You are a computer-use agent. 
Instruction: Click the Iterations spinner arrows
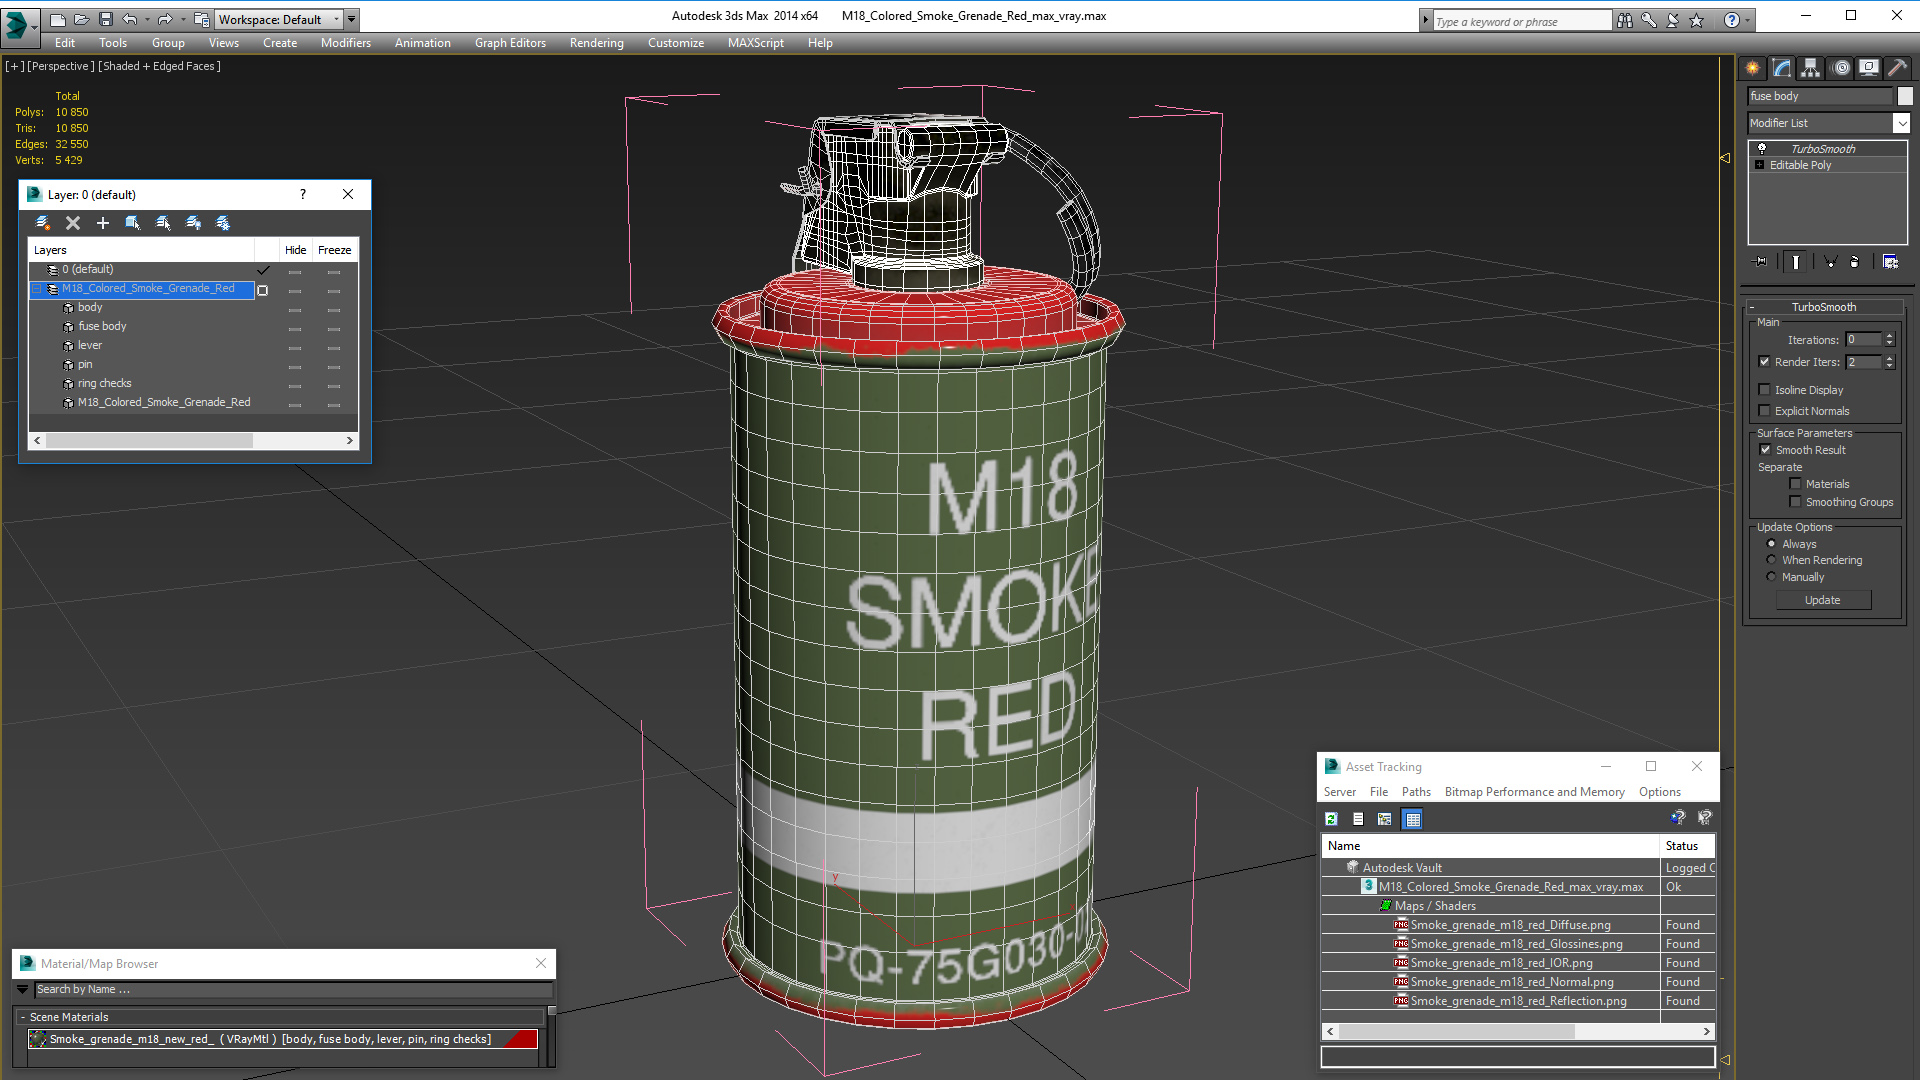[1890, 340]
